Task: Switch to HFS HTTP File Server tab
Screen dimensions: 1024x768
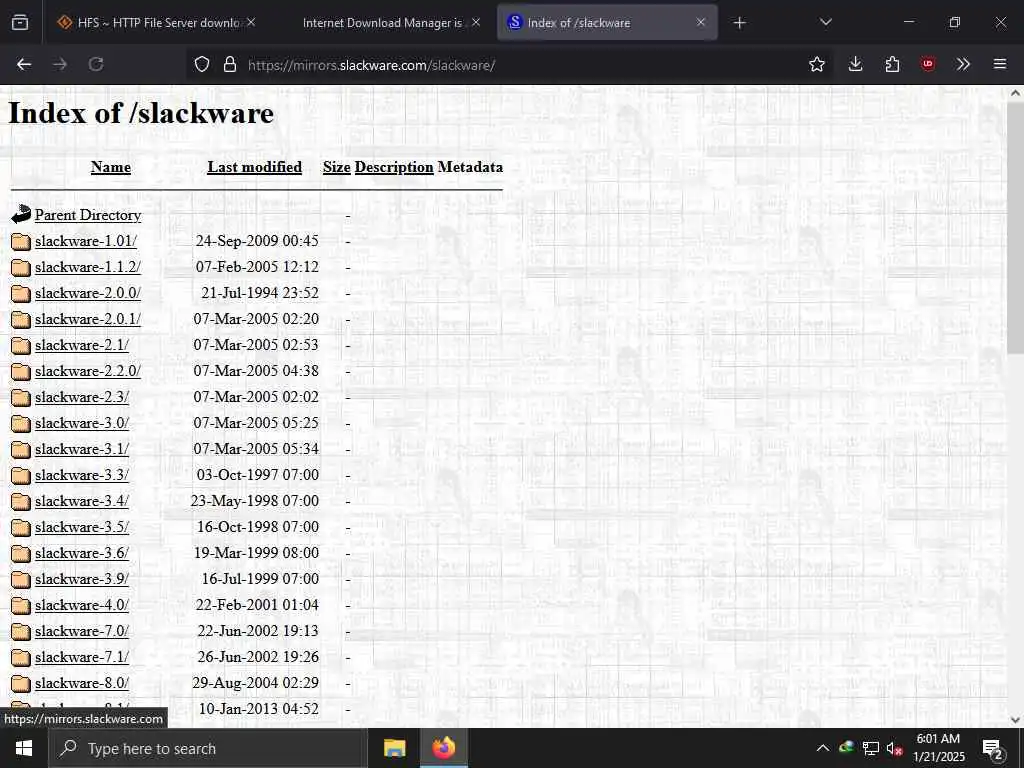Action: pos(157,22)
